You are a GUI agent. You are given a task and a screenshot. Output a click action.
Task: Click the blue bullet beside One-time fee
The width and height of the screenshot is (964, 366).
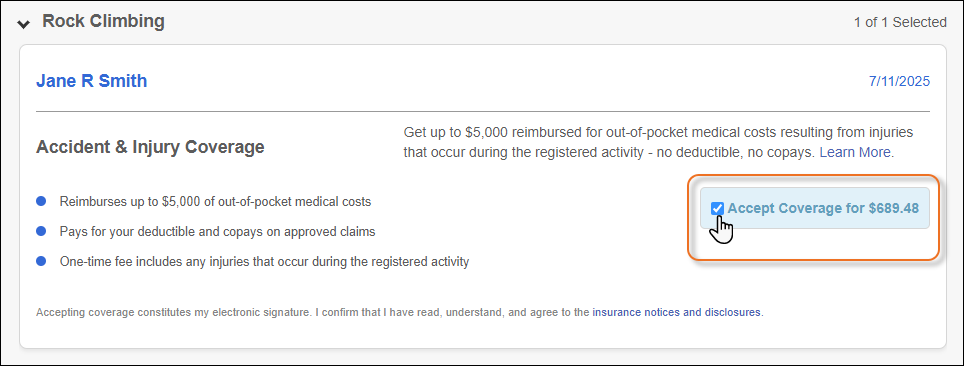(x=41, y=261)
